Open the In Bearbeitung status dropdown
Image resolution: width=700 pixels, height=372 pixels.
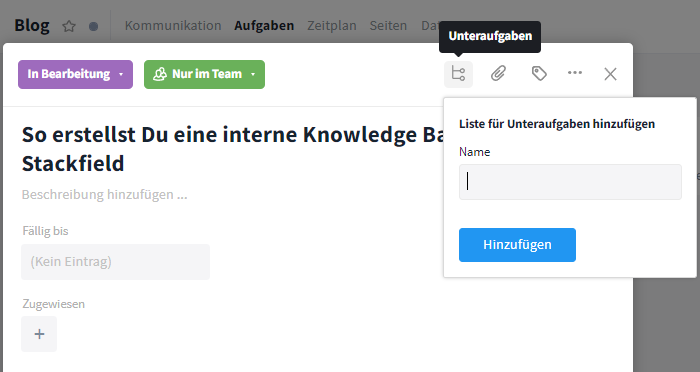point(75,74)
